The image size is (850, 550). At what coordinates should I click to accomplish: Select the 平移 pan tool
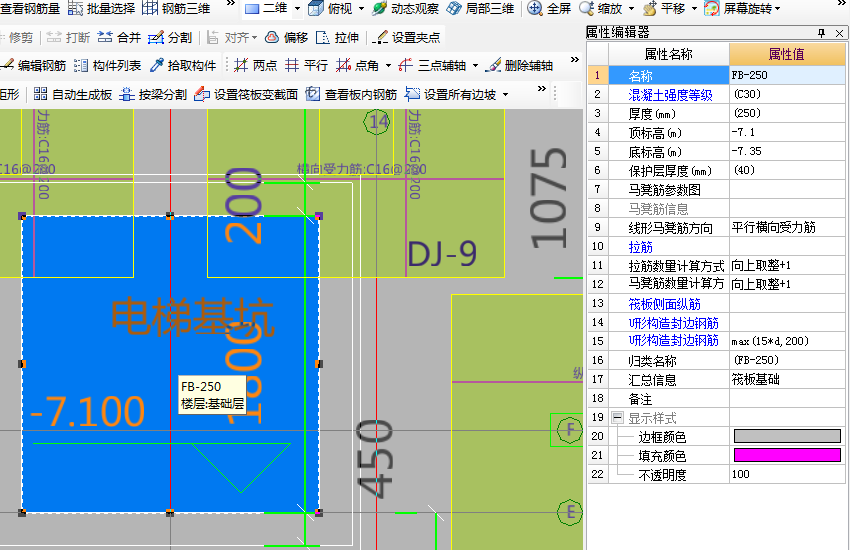click(664, 8)
